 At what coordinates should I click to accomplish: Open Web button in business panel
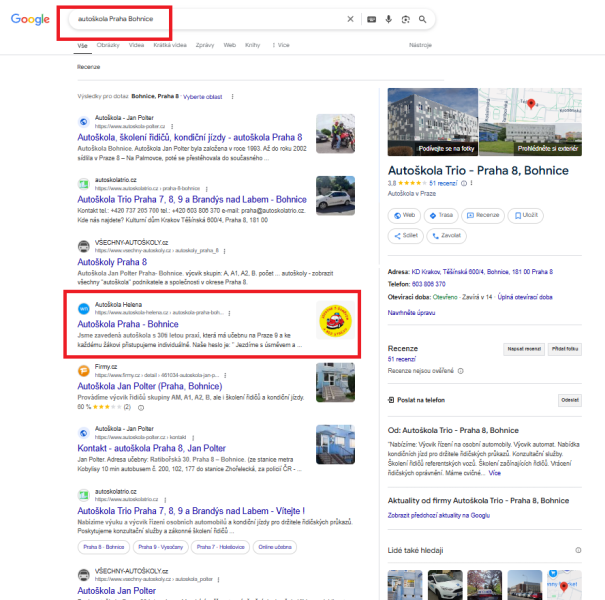point(404,215)
